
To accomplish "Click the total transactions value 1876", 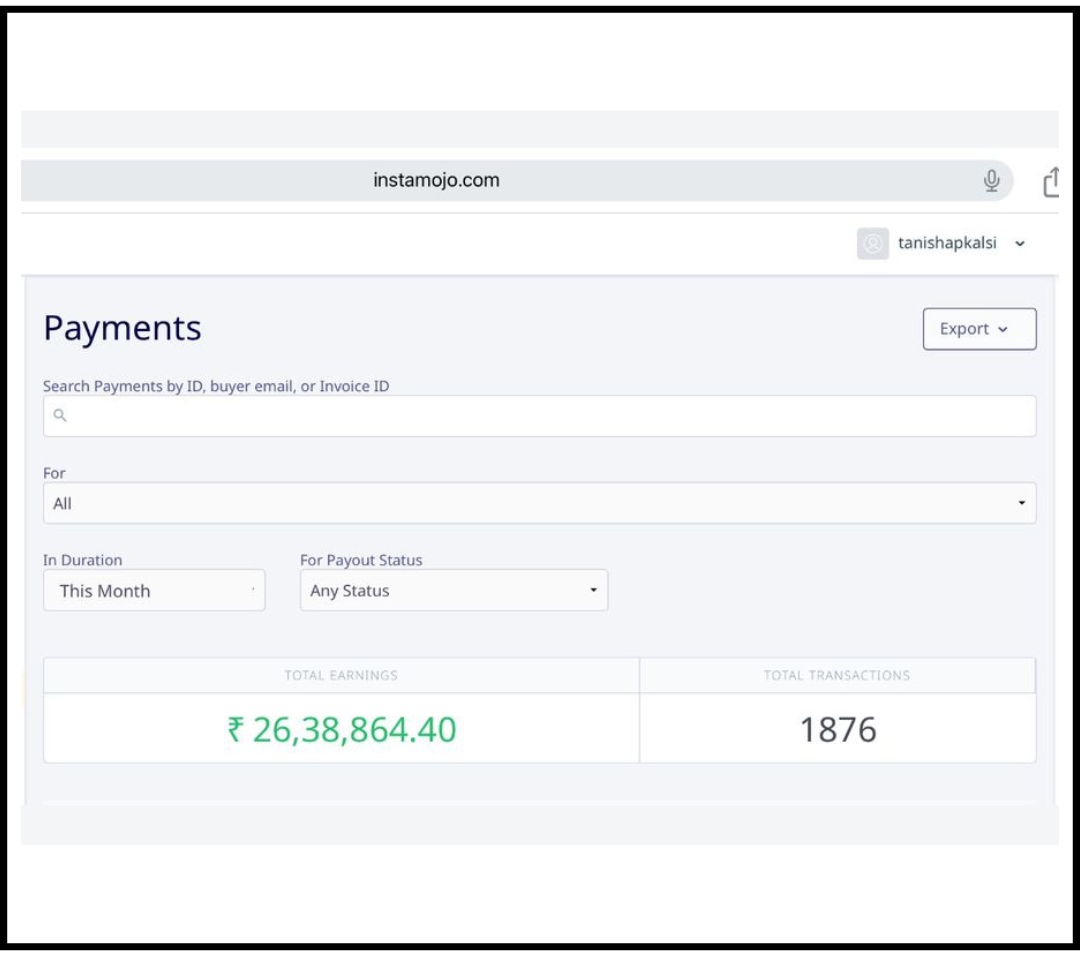I will click(838, 729).
